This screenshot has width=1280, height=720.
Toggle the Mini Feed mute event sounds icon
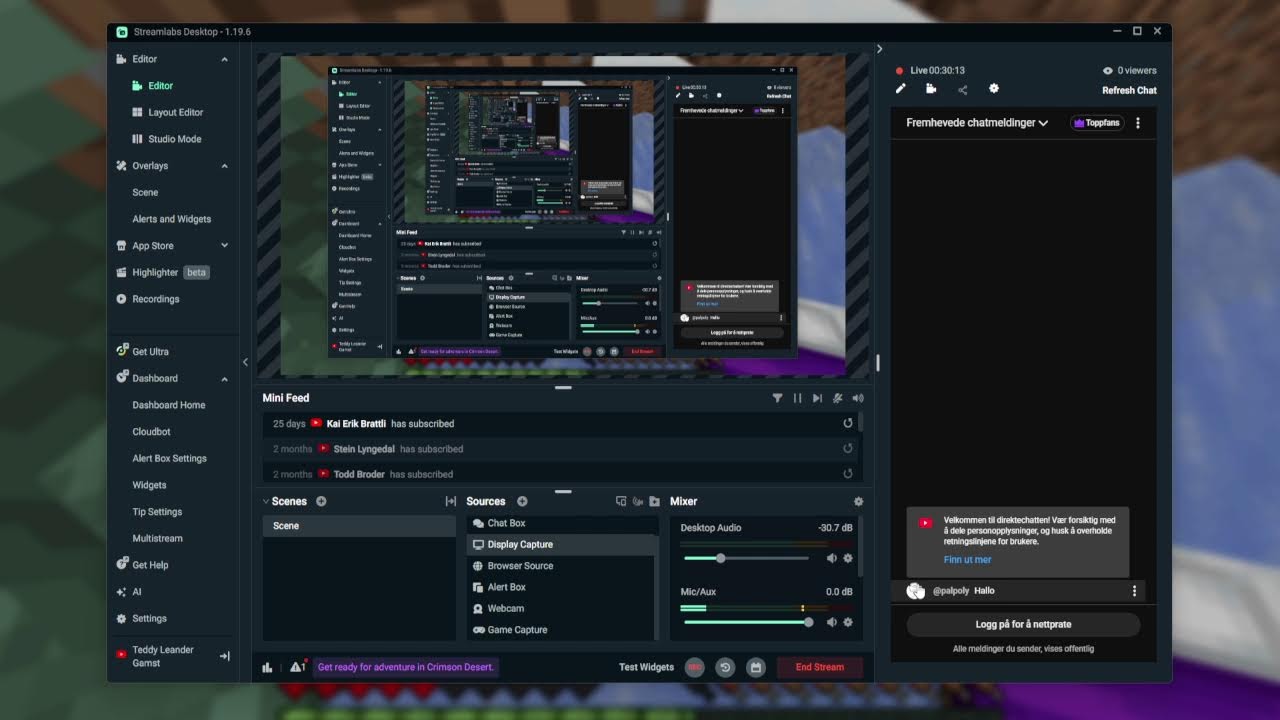(837, 398)
